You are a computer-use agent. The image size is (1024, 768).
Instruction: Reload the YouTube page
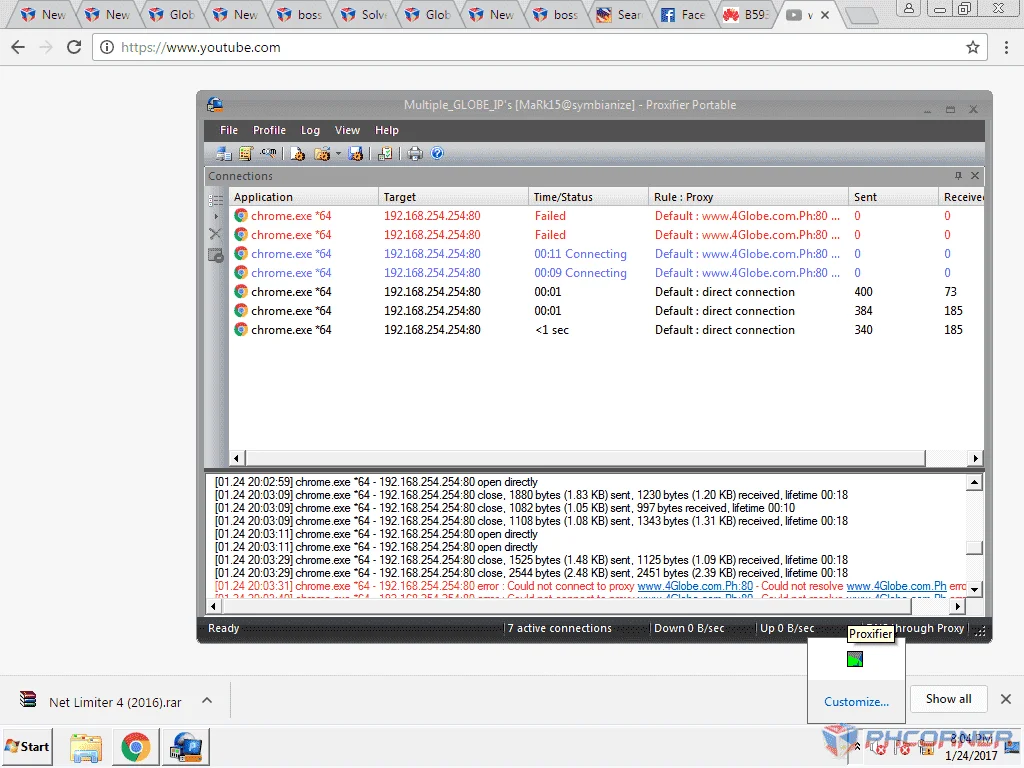pyautogui.click(x=74, y=47)
